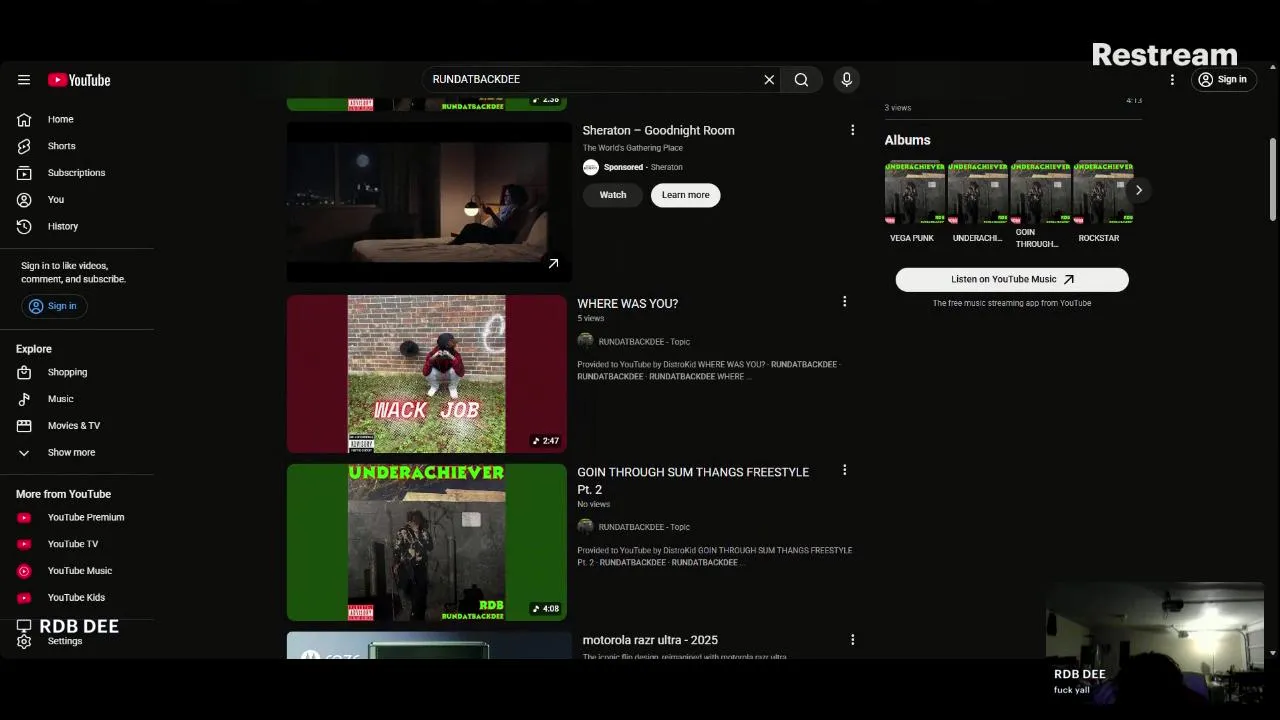The height and width of the screenshot is (720, 1280).
Task: Click the top-right Sign in button
Action: click(x=1223, y=80)
